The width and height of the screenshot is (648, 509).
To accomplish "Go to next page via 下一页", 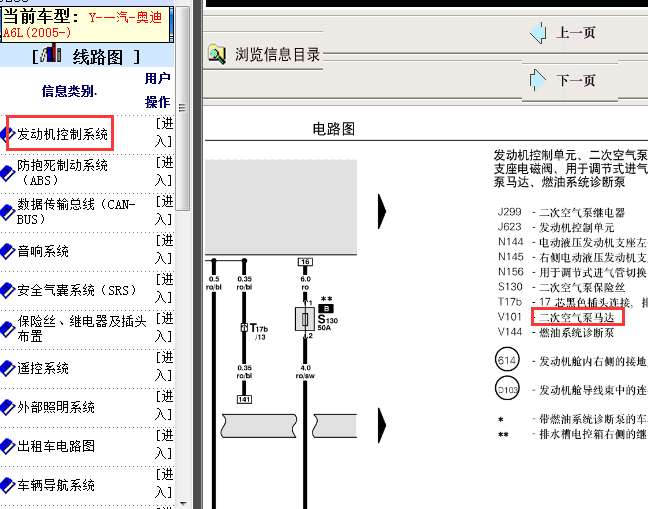I will point(576,80).
